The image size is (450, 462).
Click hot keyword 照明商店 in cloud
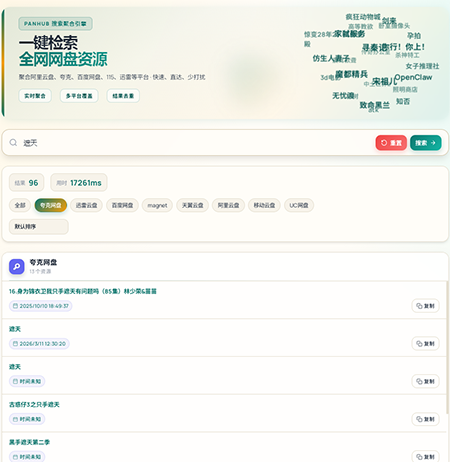[x=405, y=89]
